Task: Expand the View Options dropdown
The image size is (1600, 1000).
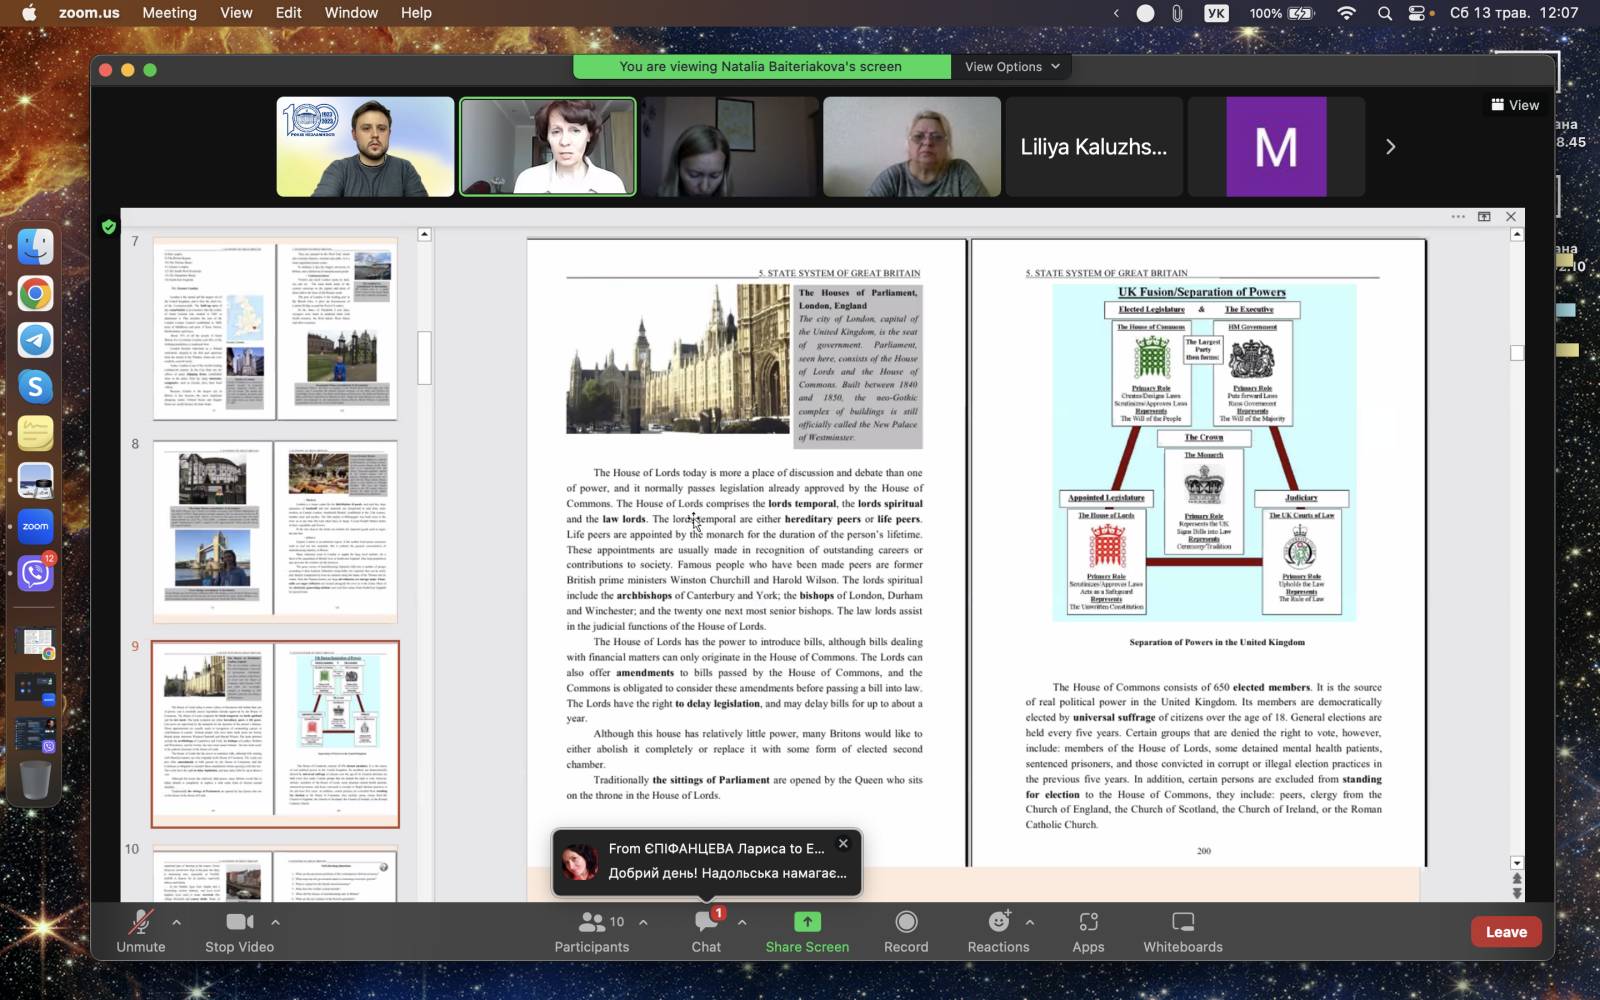Action: pyautogui.click(x=1011, y=67)
